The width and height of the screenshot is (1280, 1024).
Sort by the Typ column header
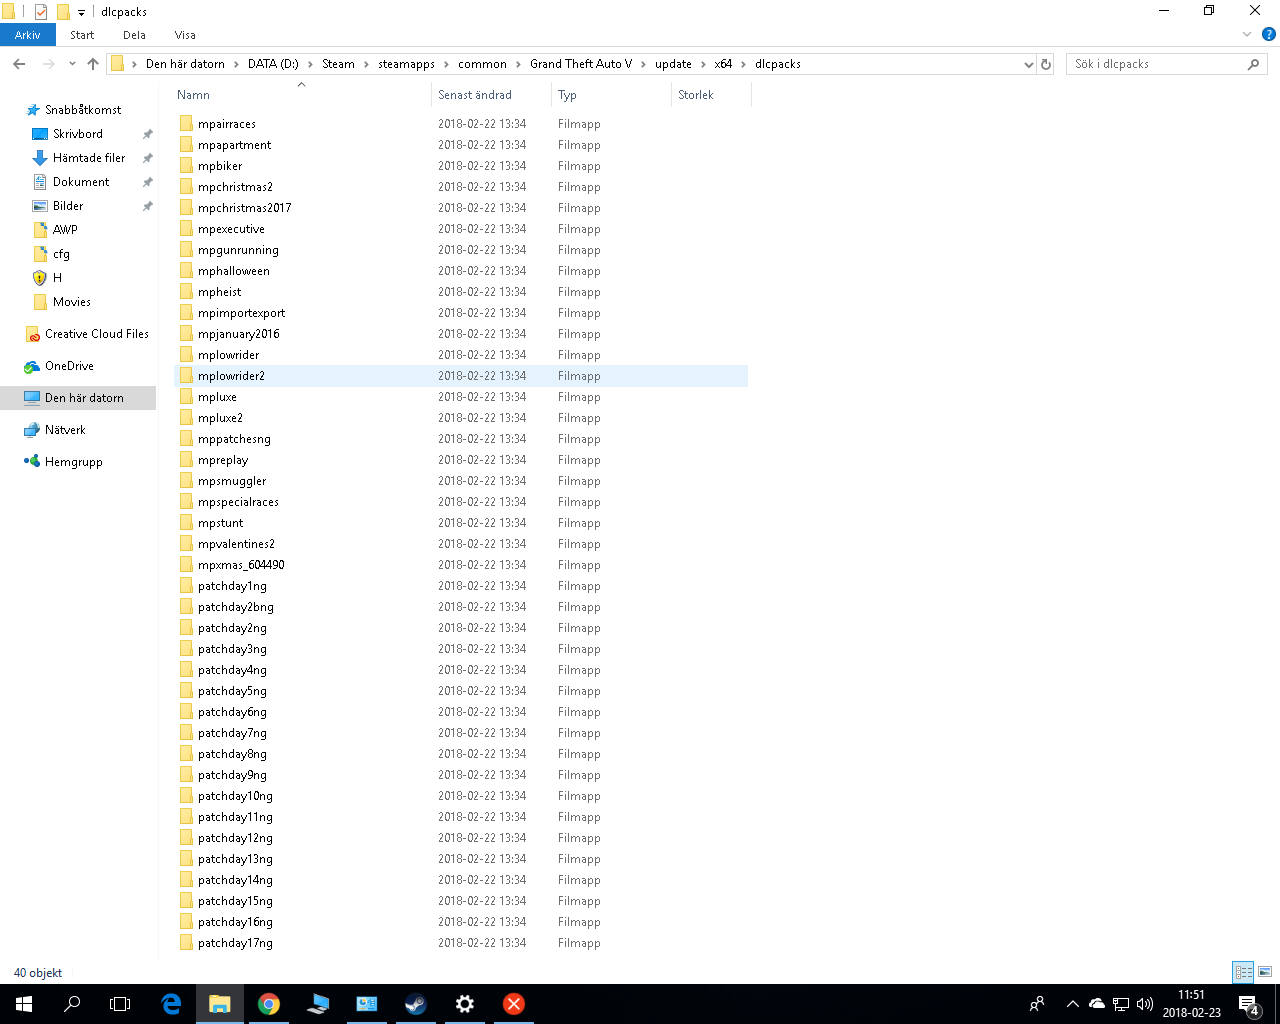(x=611, y=95)
